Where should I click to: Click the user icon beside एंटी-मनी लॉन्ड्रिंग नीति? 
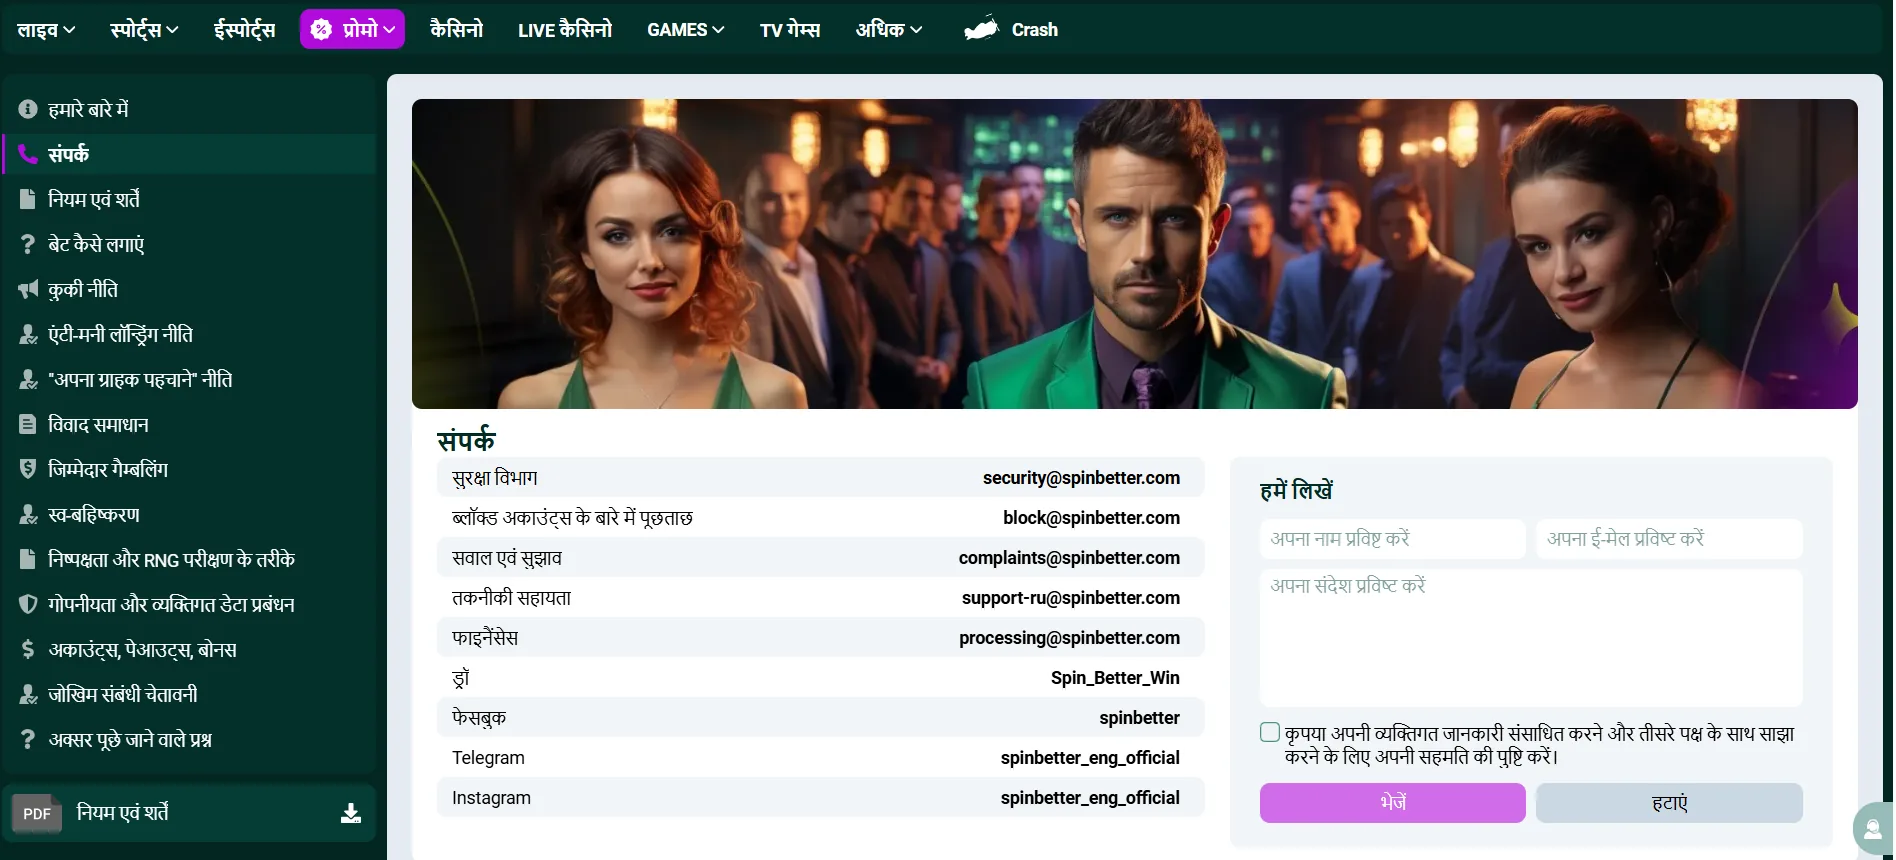(28, 334)
